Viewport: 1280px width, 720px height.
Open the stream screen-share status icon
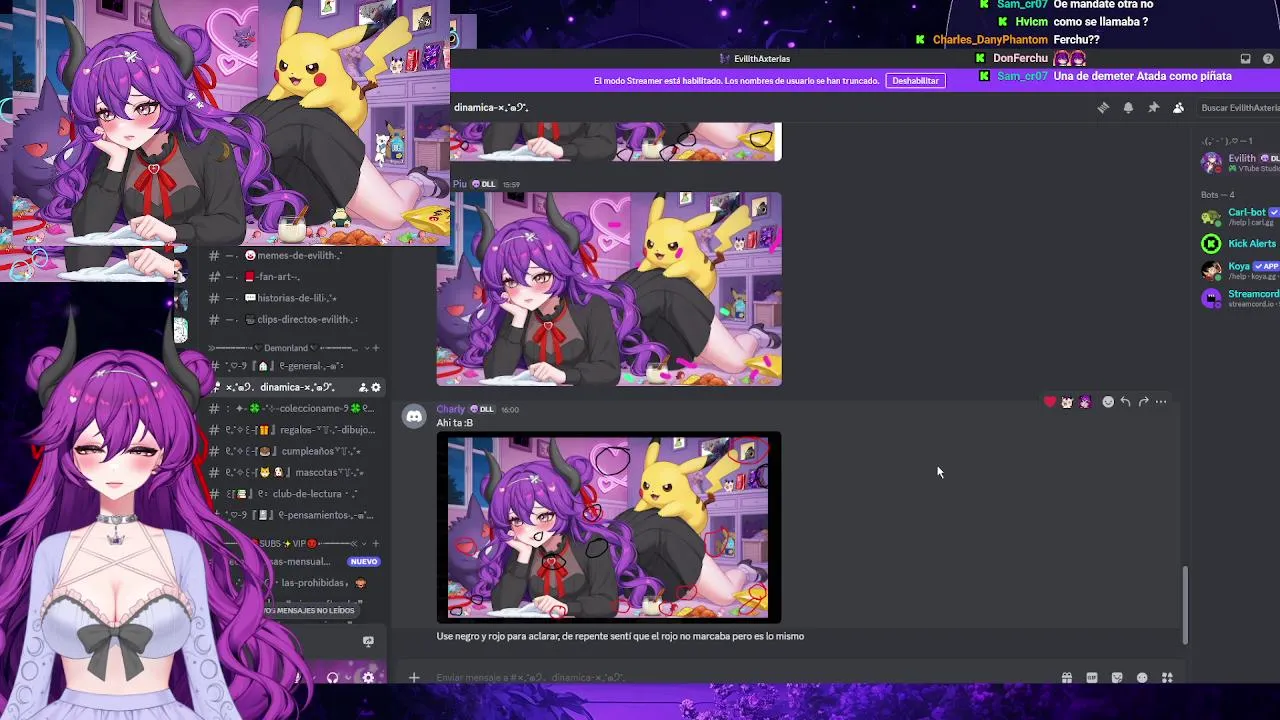[368, 642]
